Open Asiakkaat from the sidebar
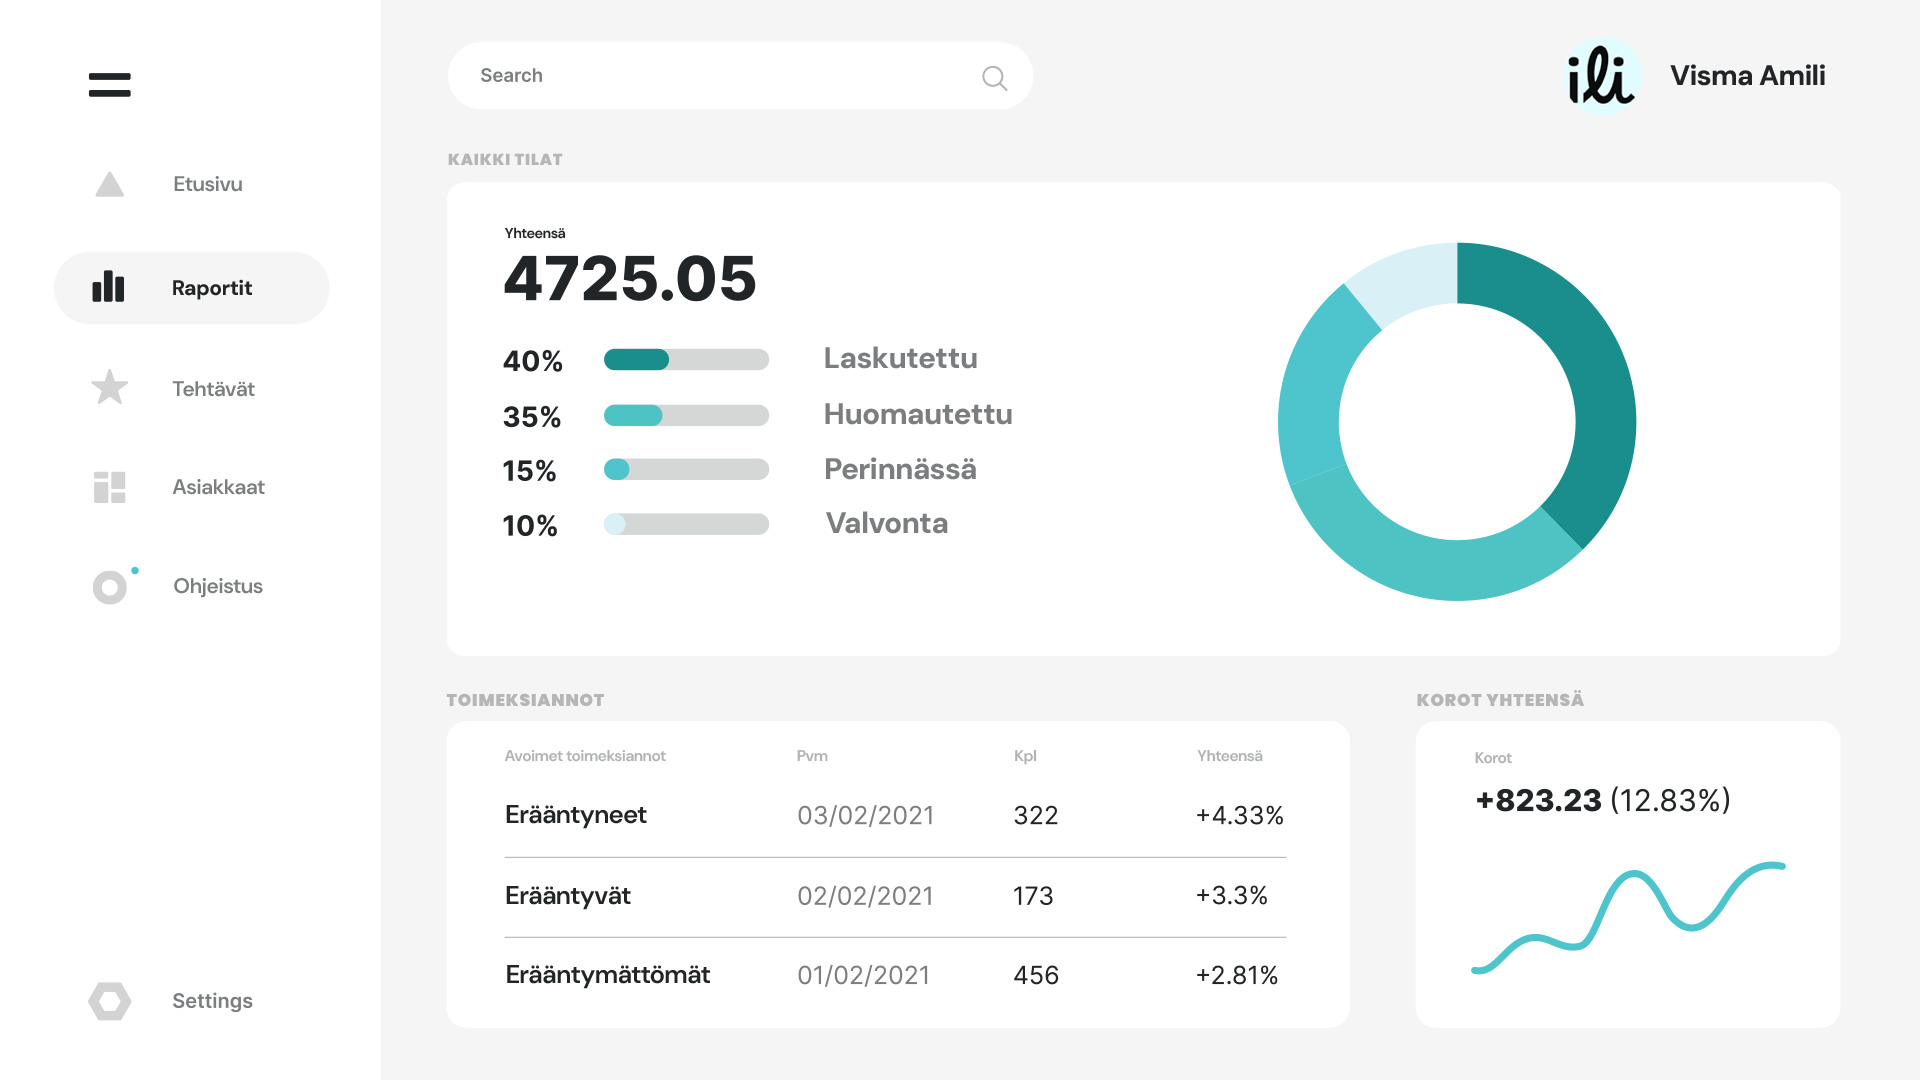1920x1080 pixels. coord(218,487)
